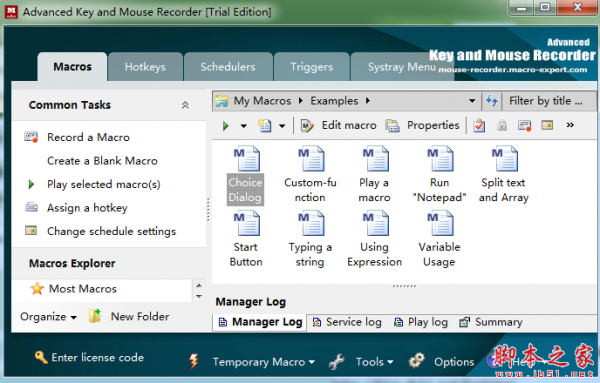Image resolution: width=600 pixels, height=383 pixels.
Task: Select the Using Expression macro icon
Action: [x=375, y=223]
